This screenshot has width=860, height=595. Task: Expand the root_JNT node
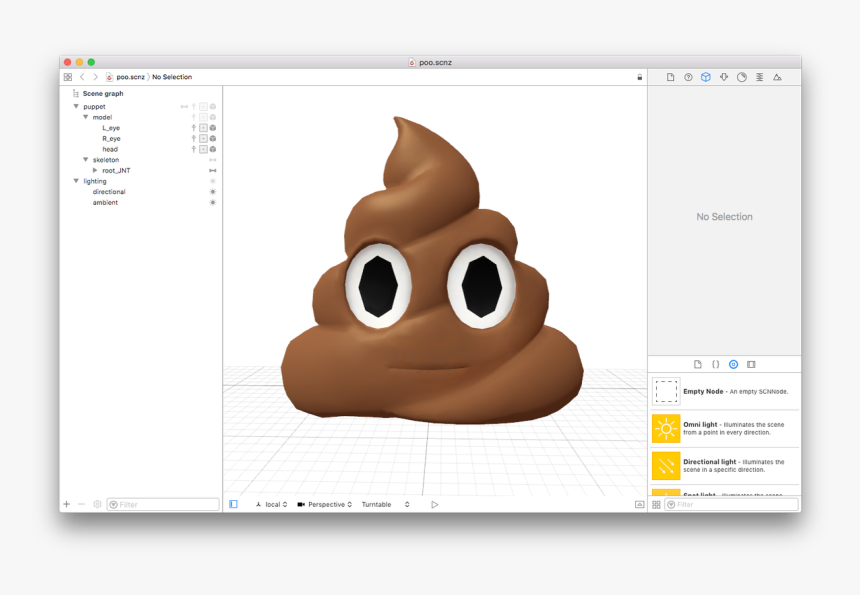coord(95,170)
